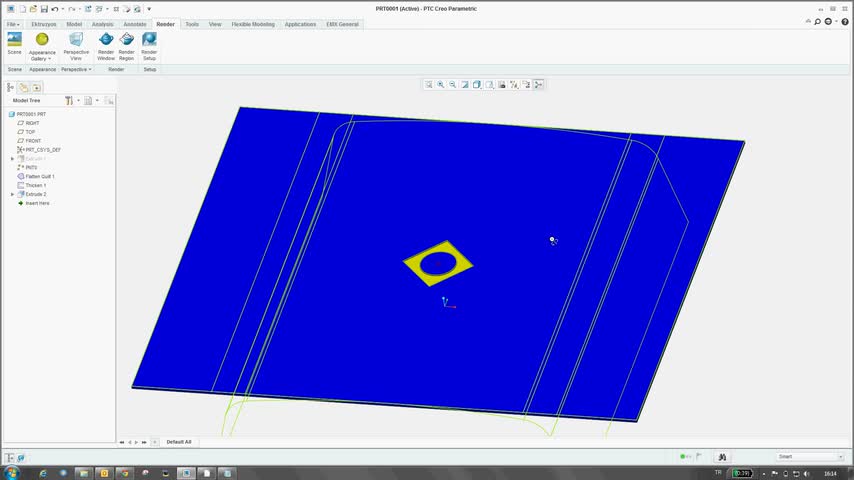Open the Windows Start button
The image size is (854, 480).
[11, 472]
